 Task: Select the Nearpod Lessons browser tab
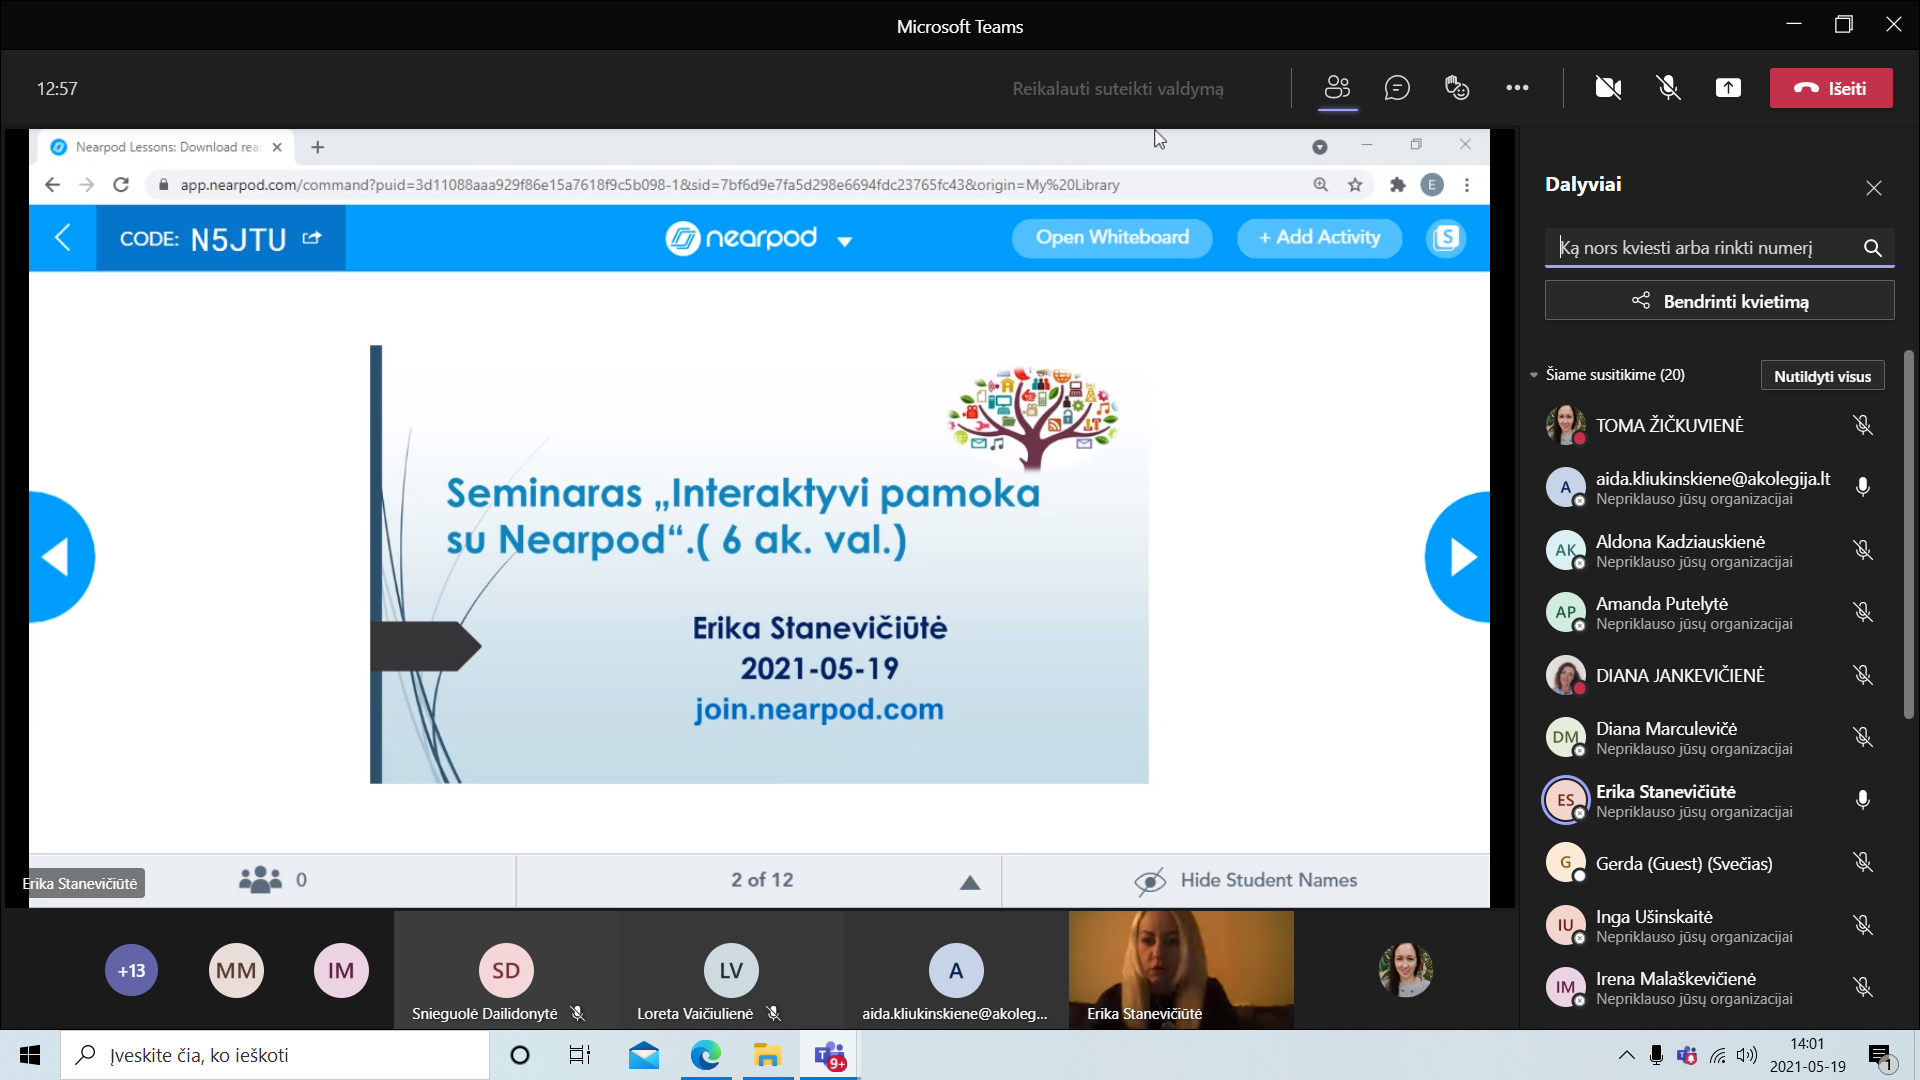tap(167, 147)
